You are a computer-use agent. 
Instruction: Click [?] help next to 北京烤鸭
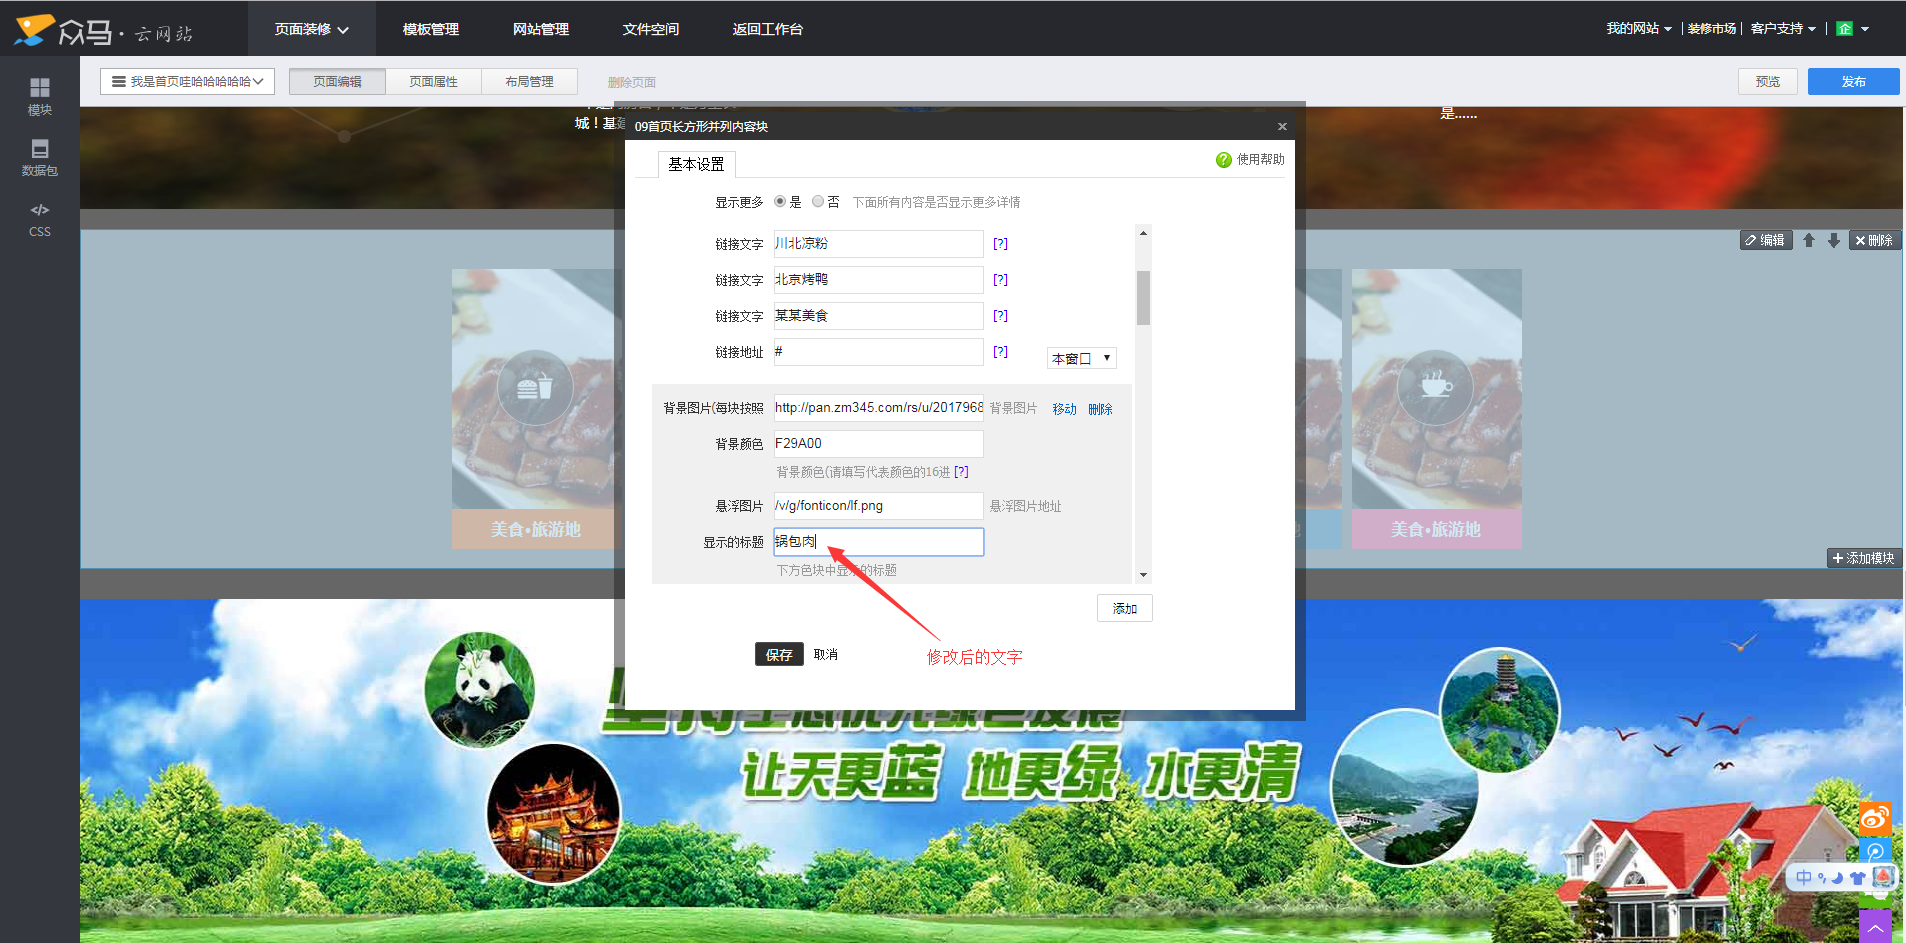[1000, 279]
